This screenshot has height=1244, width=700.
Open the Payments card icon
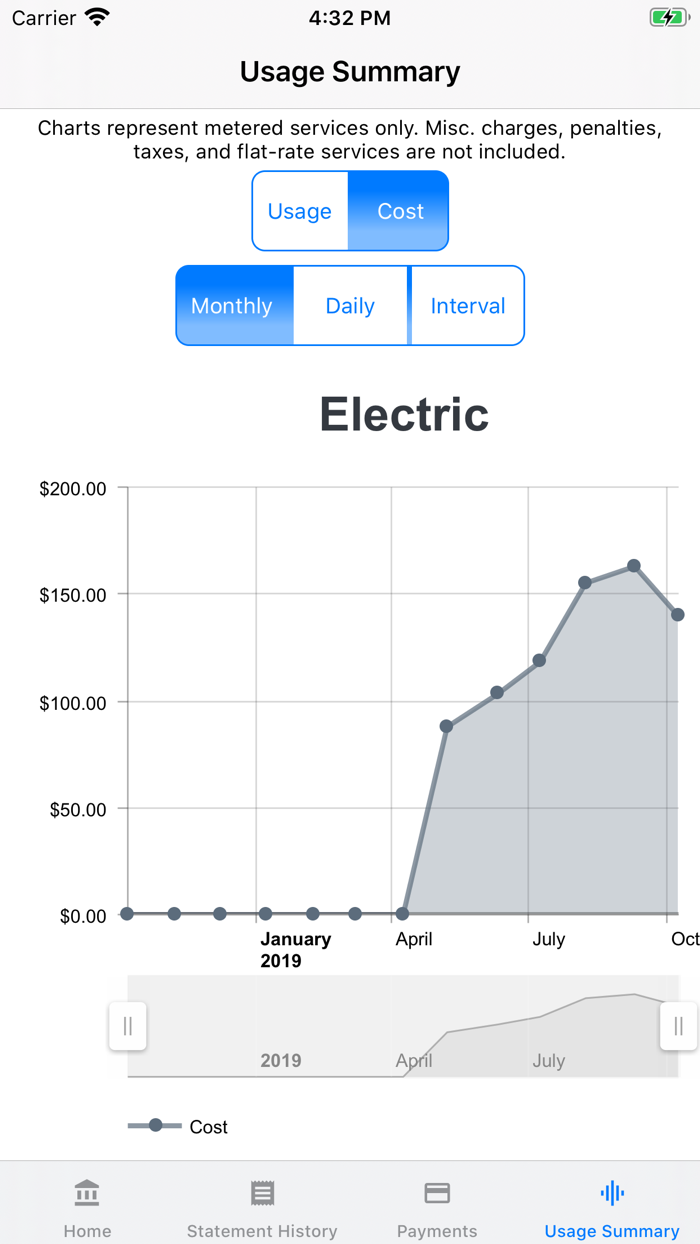[437, 1192]
